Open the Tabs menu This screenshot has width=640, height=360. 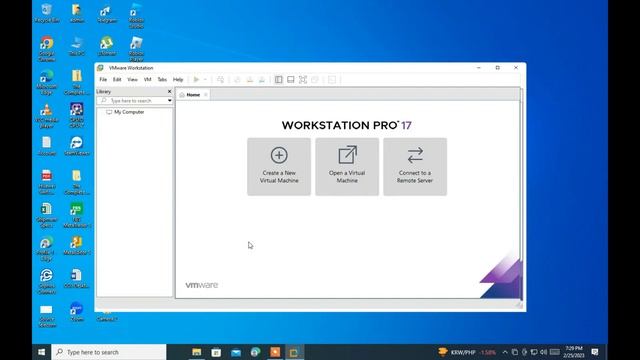162,80
